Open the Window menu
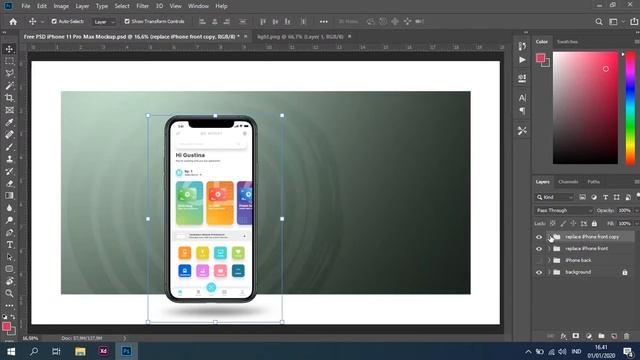 coord(198,6)
